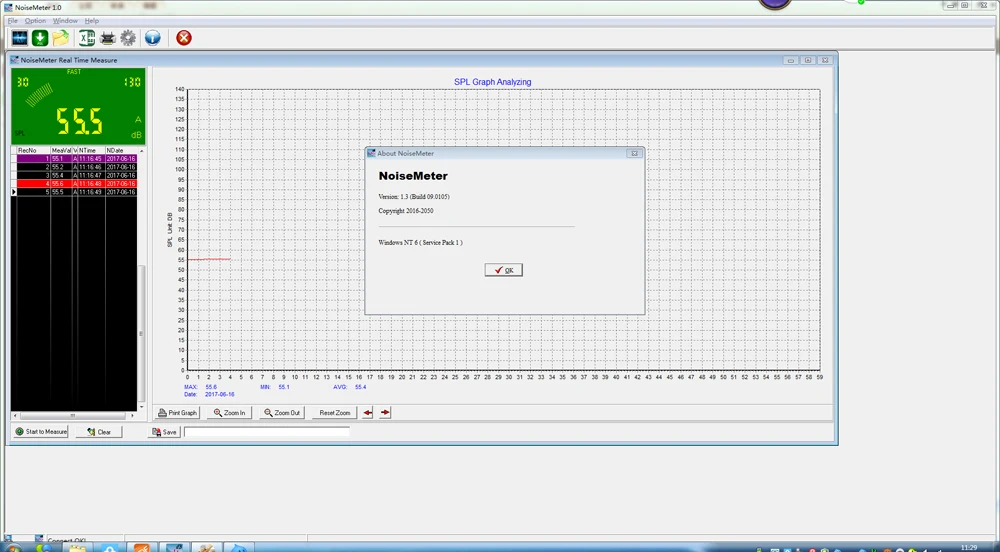Click the NDate column header
This screenshot has width=1000, height=552.
pos(121,150)
